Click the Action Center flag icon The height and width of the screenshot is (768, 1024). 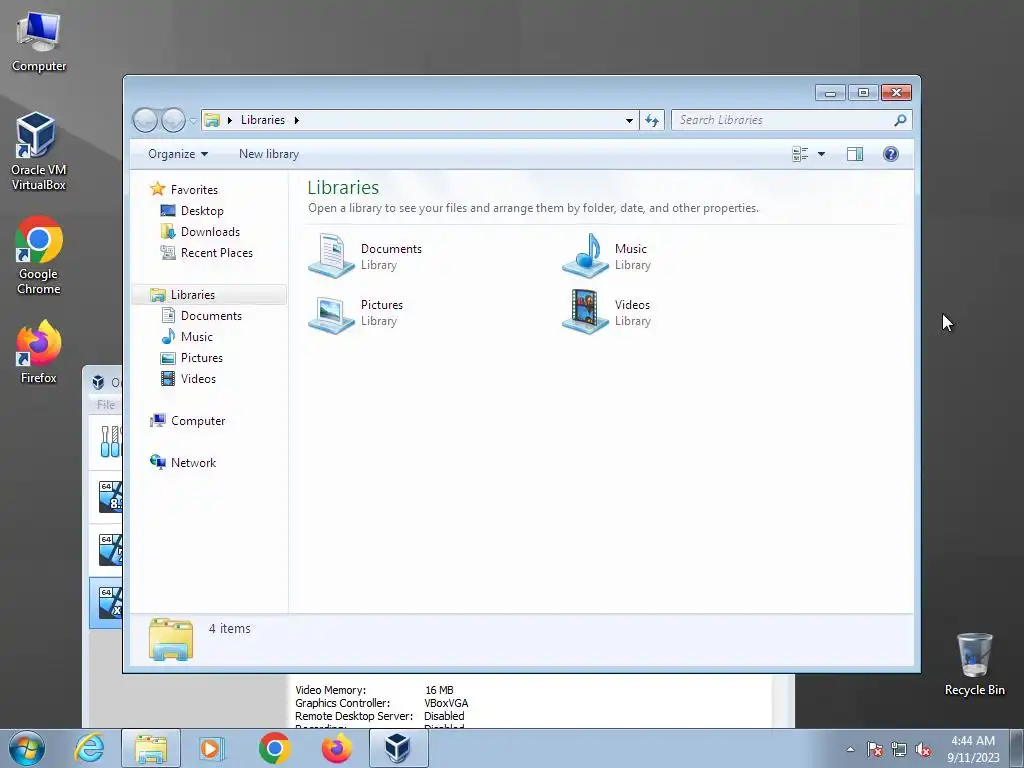pyautogui.click(x=875, y=749)
